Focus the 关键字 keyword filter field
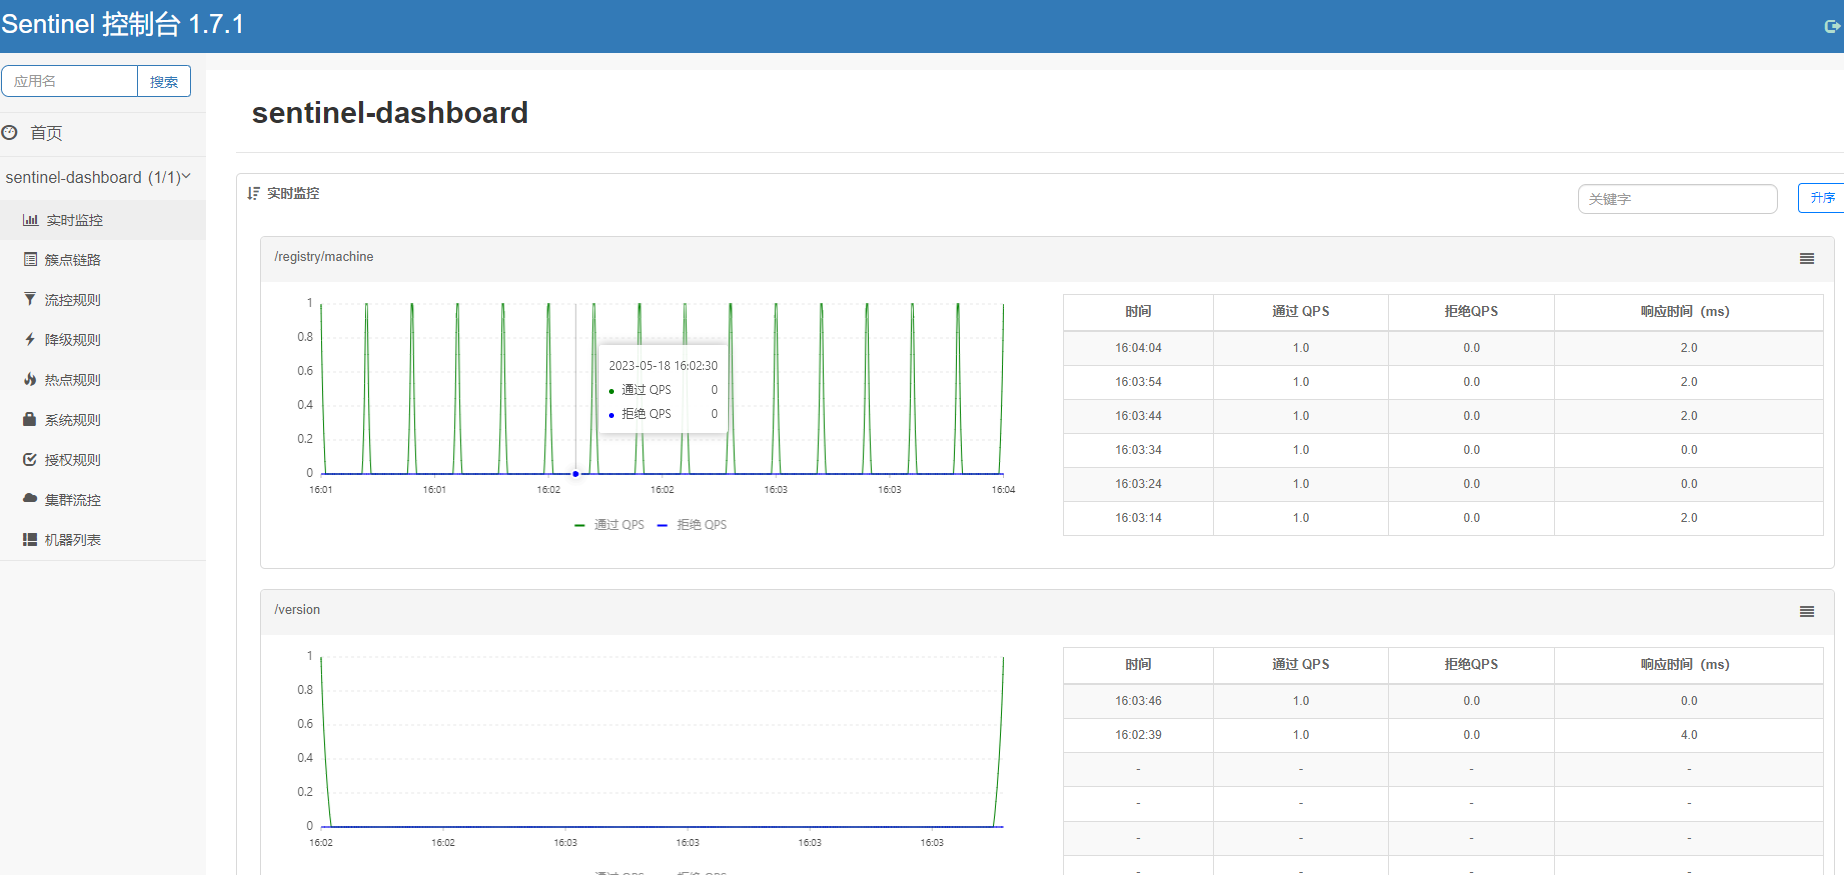Image resolution: width=1844 pixels, height=875 pixels. coord(1677,199)
